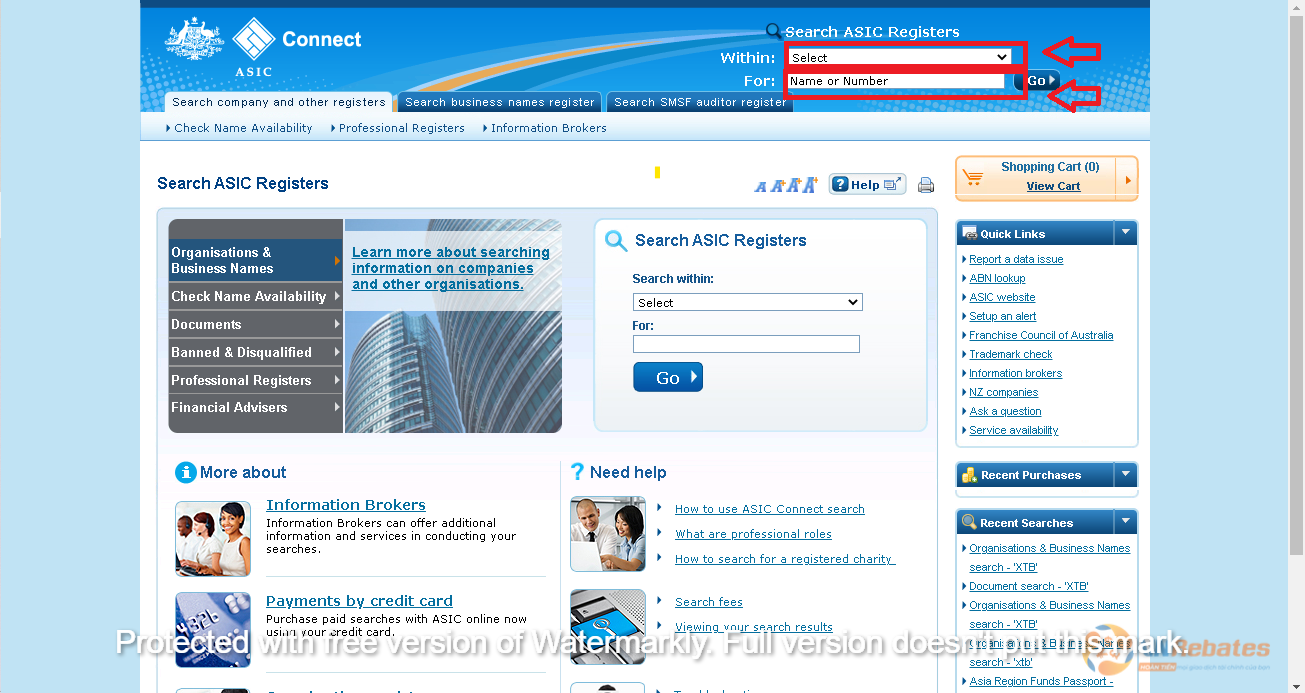
Task: Open the Search within Select dropdown
Action: 747,302
